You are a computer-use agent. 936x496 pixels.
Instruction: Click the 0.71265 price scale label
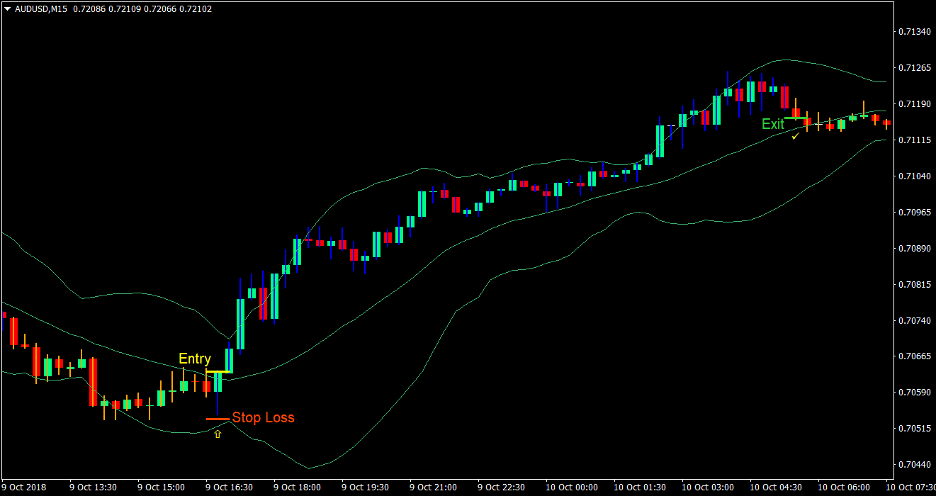910,68
